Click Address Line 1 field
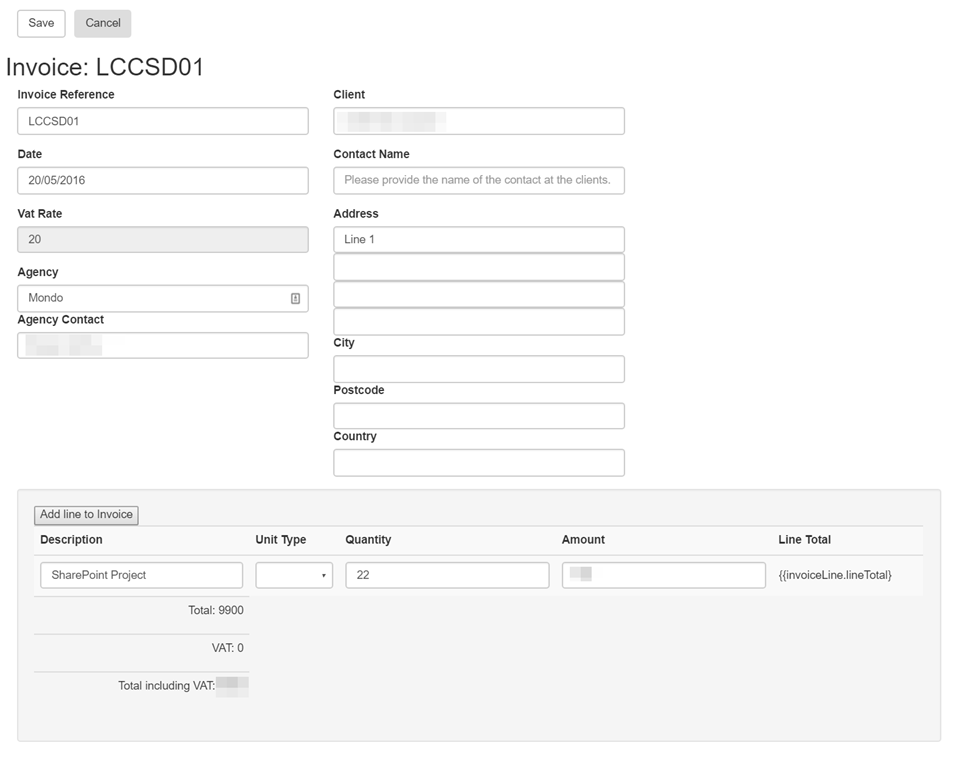Screen dimensions: 962x768 [478, 239]
